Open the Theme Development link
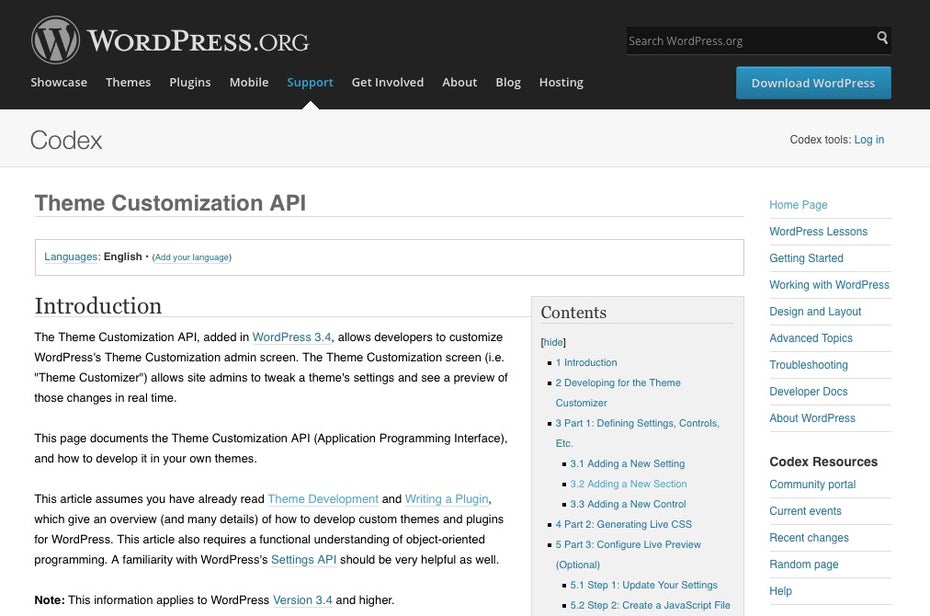 pos(323,499)
